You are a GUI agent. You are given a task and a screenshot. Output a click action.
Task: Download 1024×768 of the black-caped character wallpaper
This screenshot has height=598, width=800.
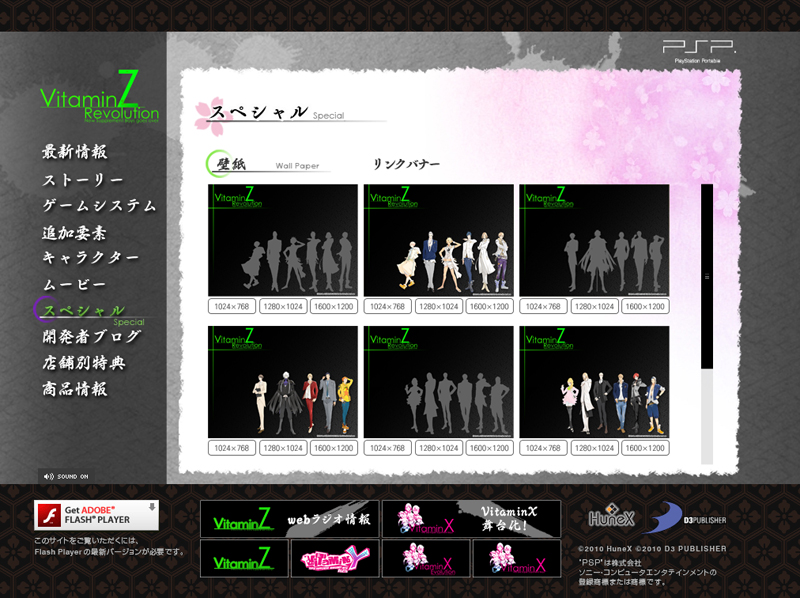pos(232,448)
